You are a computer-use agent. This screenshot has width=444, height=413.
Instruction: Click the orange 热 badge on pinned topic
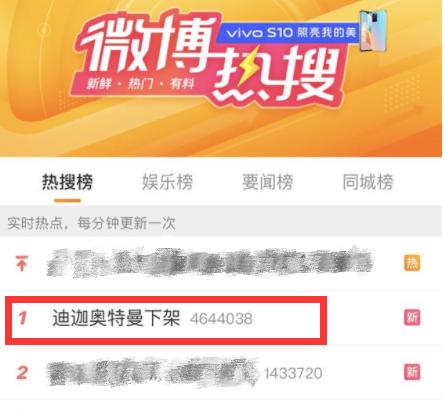coord(412,263)
